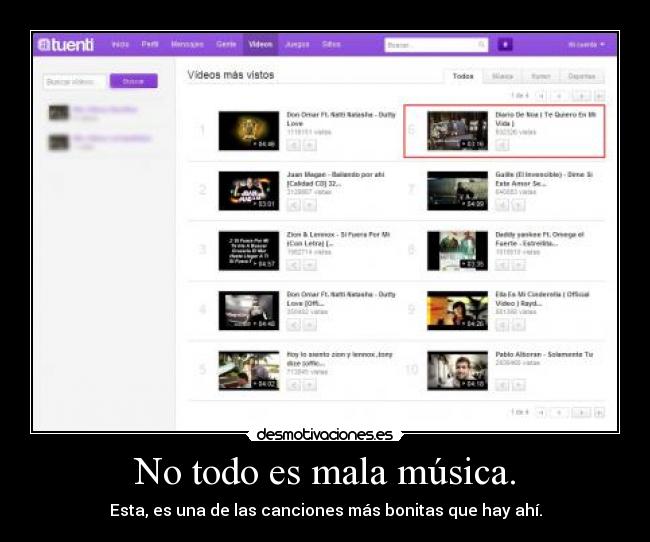This screenshot has width=650, height=542.
Task: Play the Ella Es Mi Cinderella thumbnail
Action: point(458,311)
